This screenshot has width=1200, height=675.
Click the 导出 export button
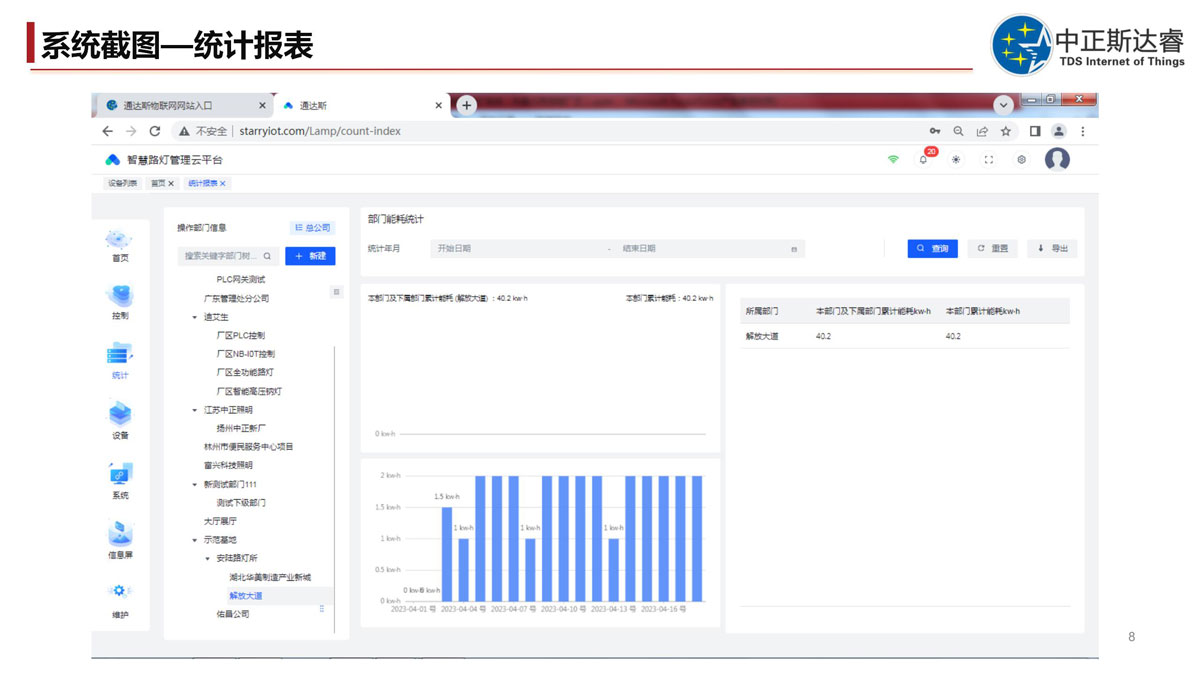tap(1052, 248)
